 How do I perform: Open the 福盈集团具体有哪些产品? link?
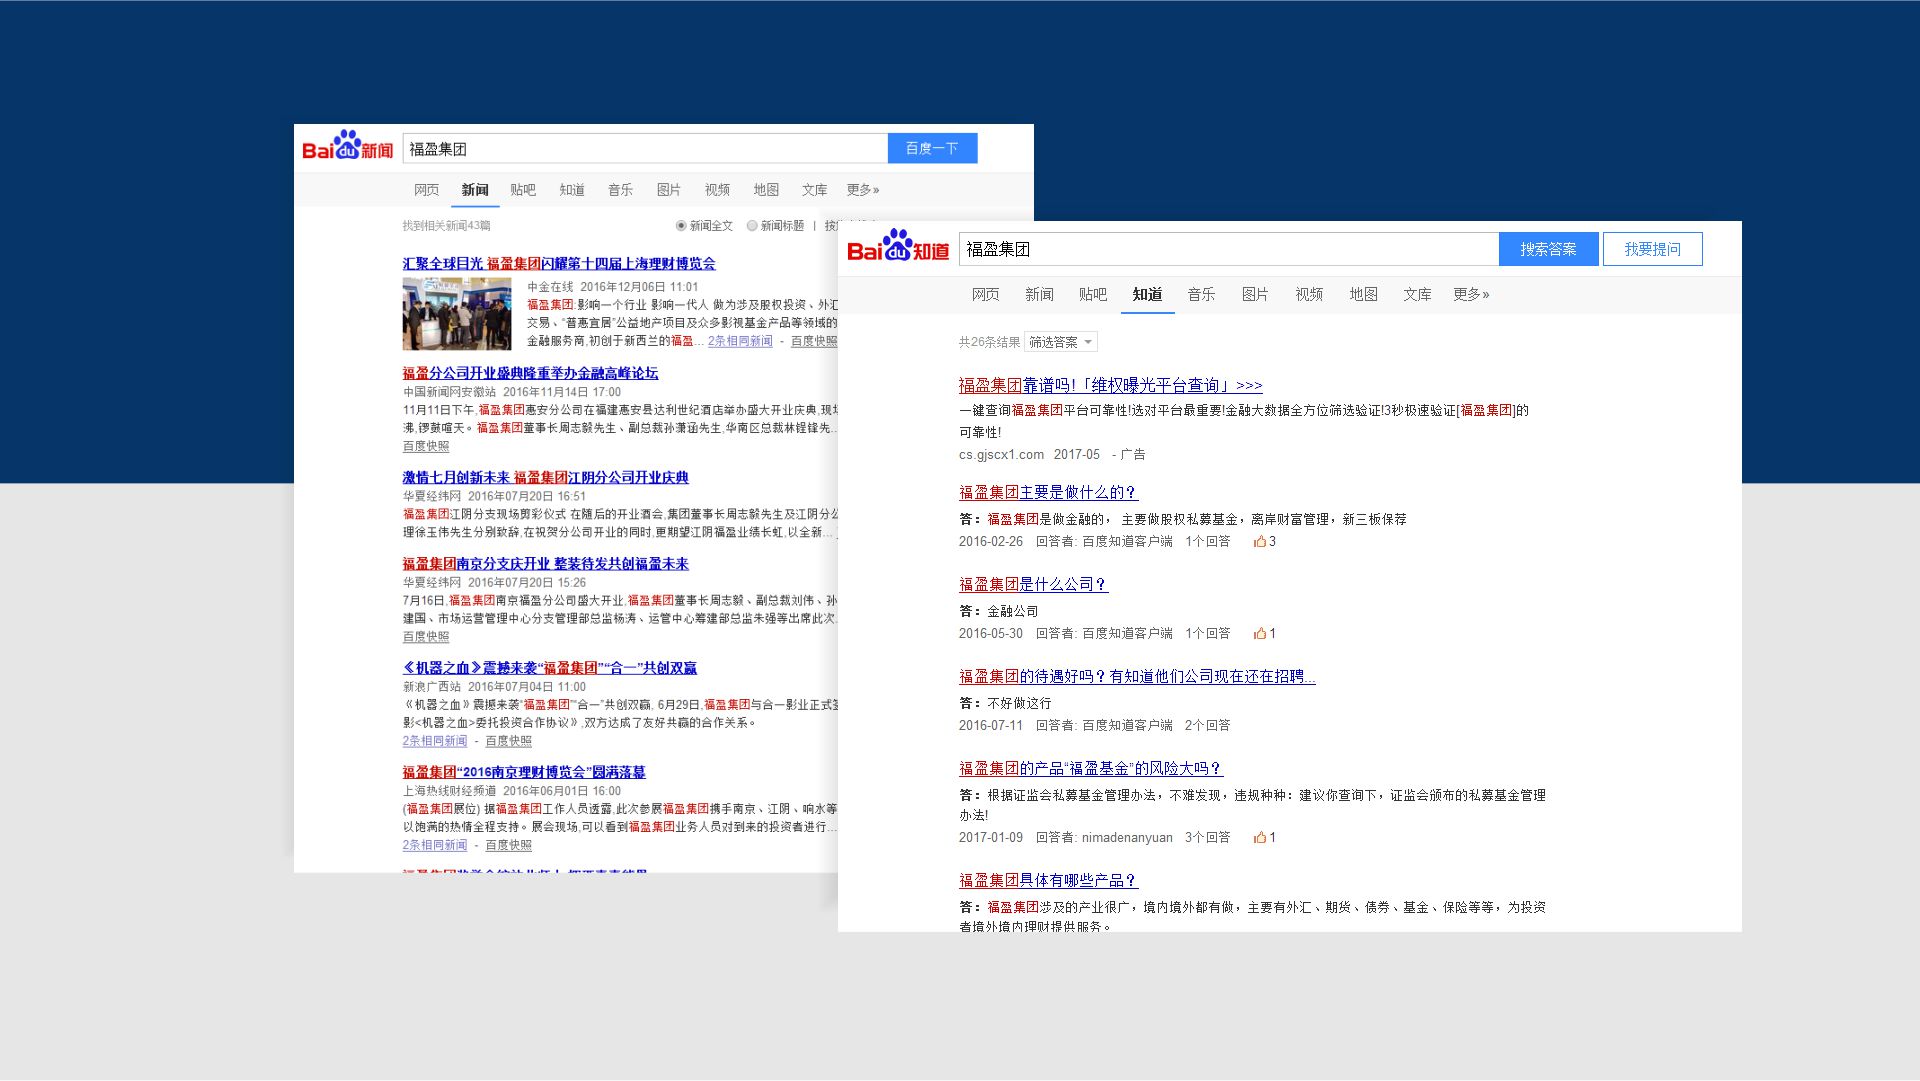pyautogui.click(x=1048, y=880)
